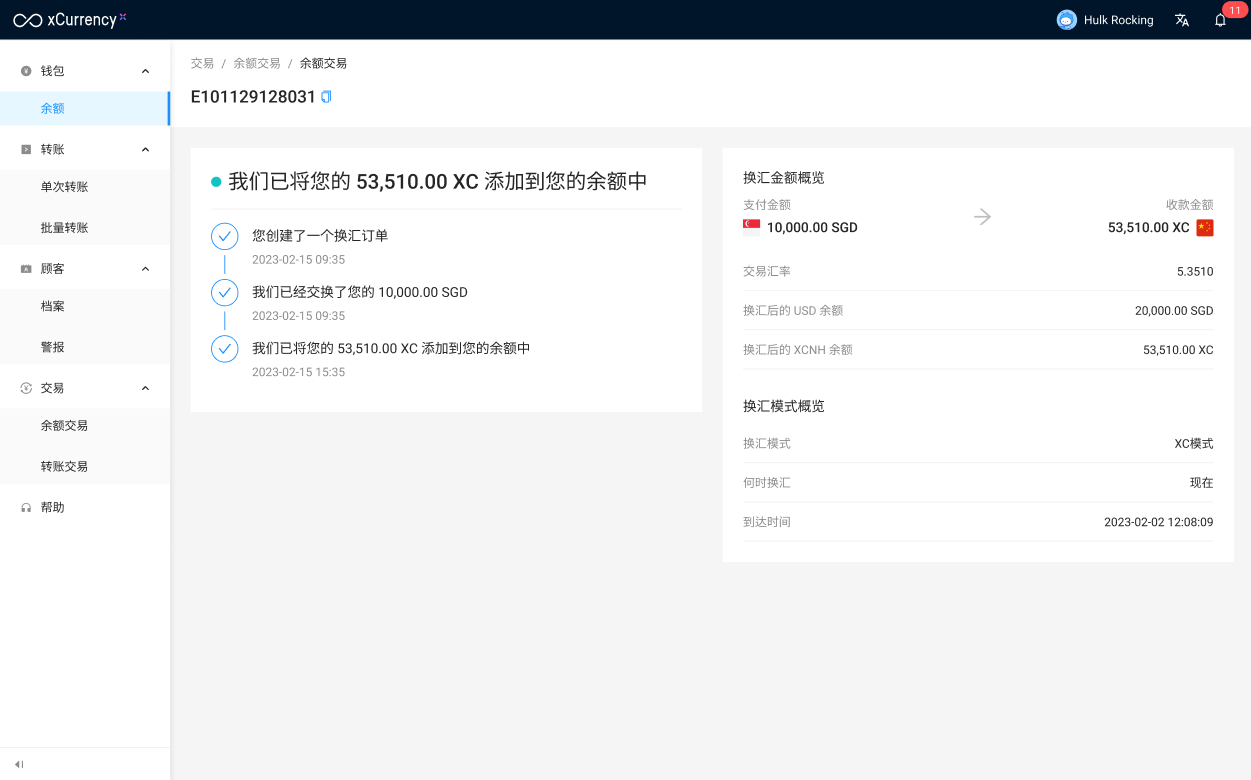Click the 钱包 wallet icon
Viewport: 1251px width, 780px height.
(x=26, y=71)
